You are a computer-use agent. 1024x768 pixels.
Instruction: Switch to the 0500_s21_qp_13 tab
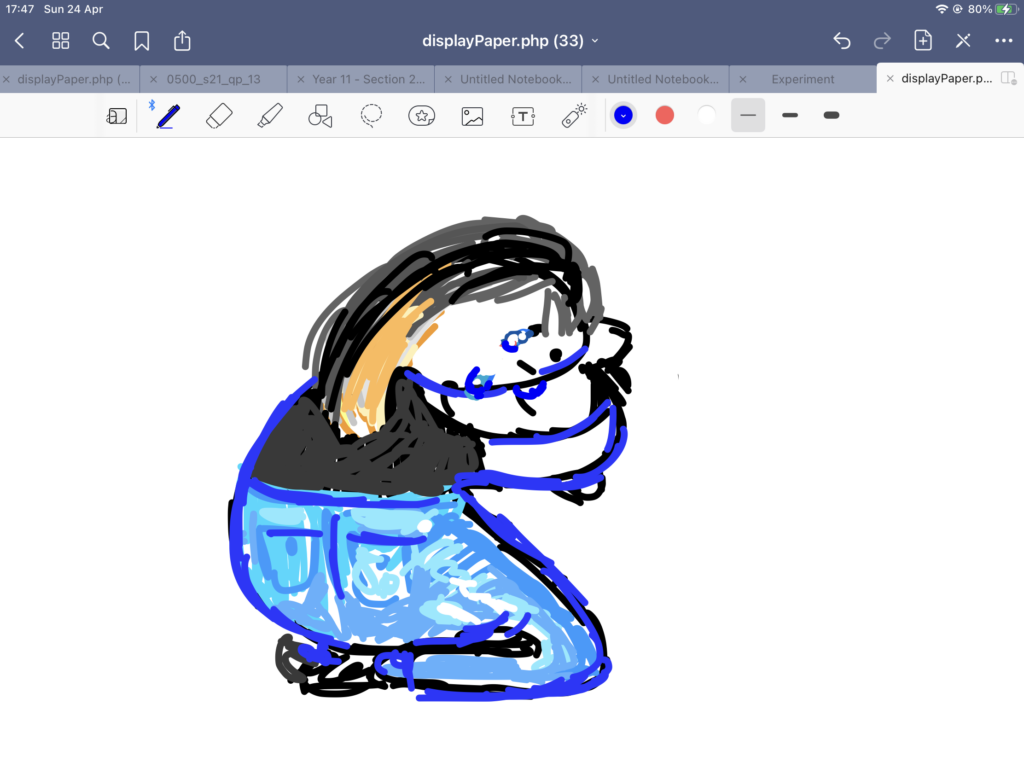[x=221, y=79]
